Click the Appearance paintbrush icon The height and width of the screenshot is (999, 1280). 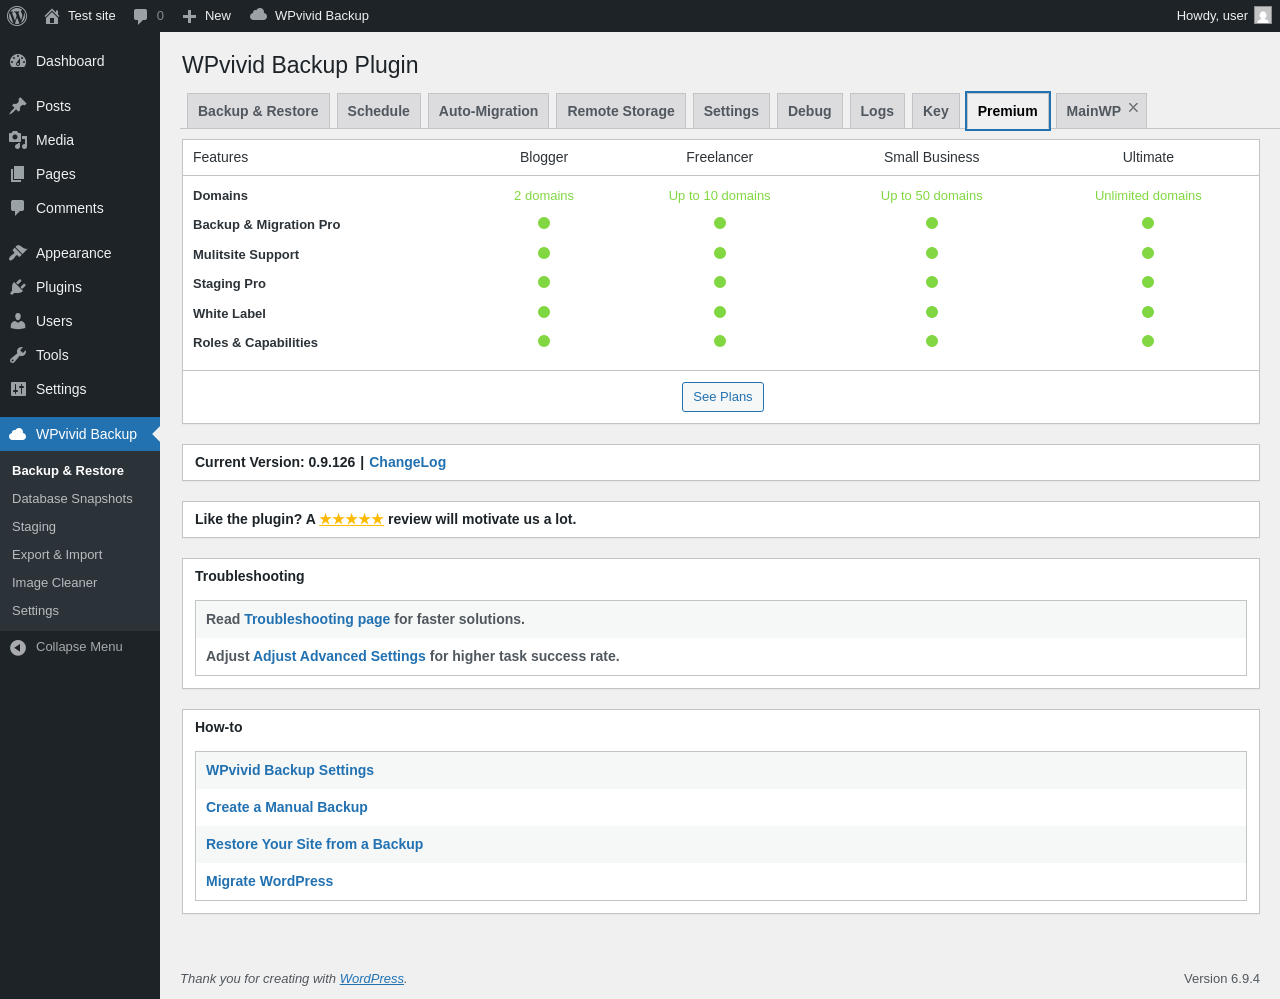pyautogui.click(x=18, y=253)
